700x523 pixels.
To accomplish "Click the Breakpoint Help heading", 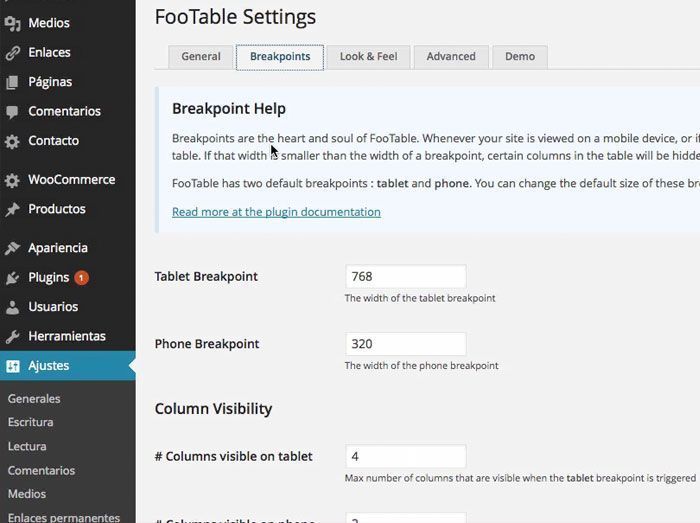I will click(229, 109).
